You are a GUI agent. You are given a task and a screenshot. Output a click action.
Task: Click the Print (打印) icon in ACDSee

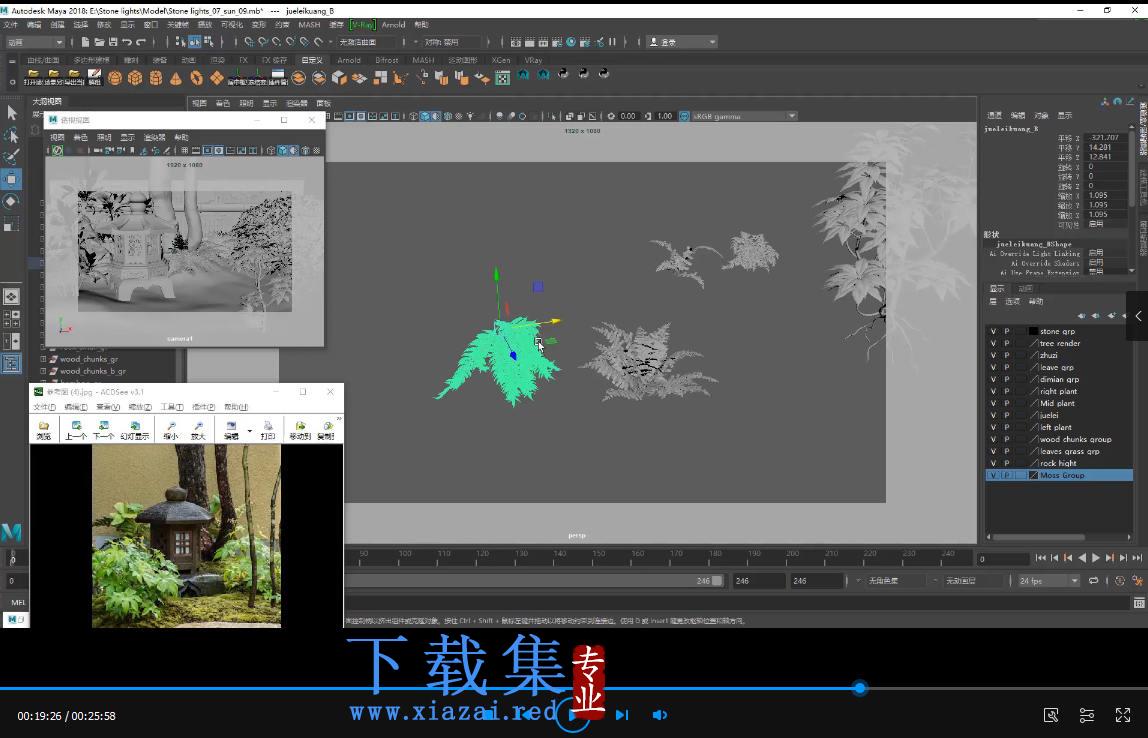pos(268,430)
